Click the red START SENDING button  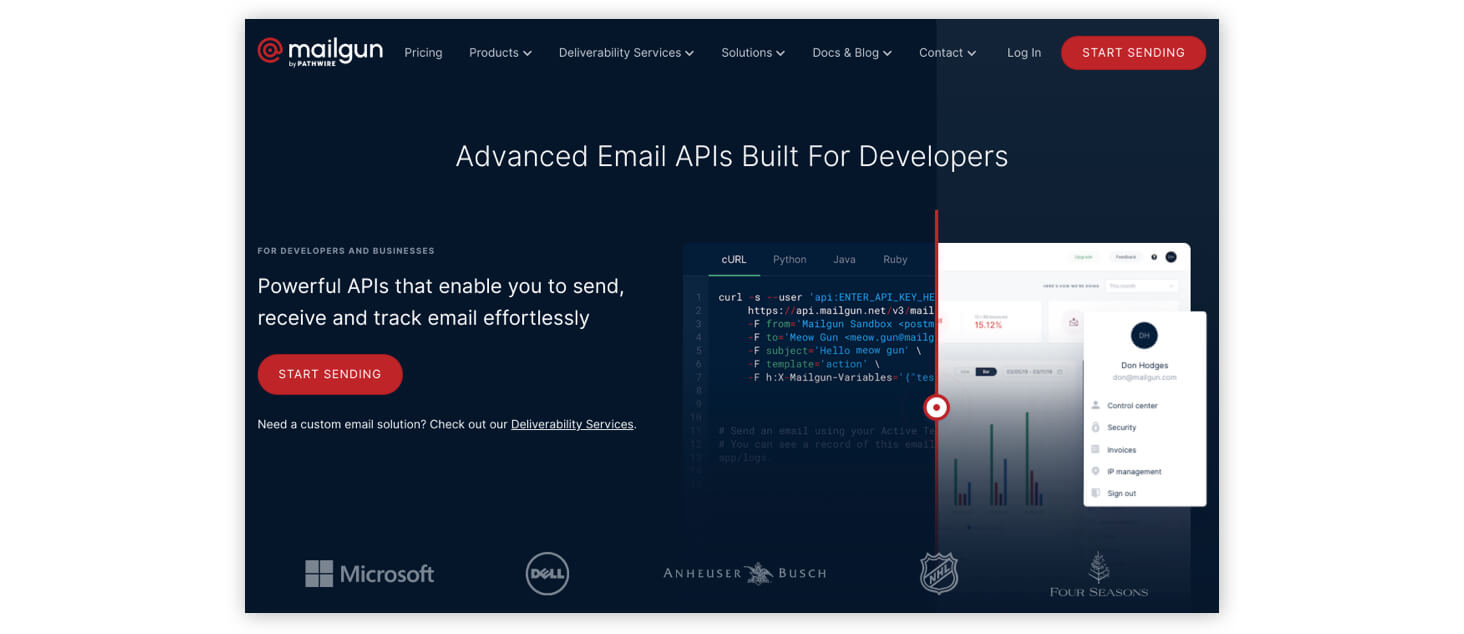(x=330, y=374)
